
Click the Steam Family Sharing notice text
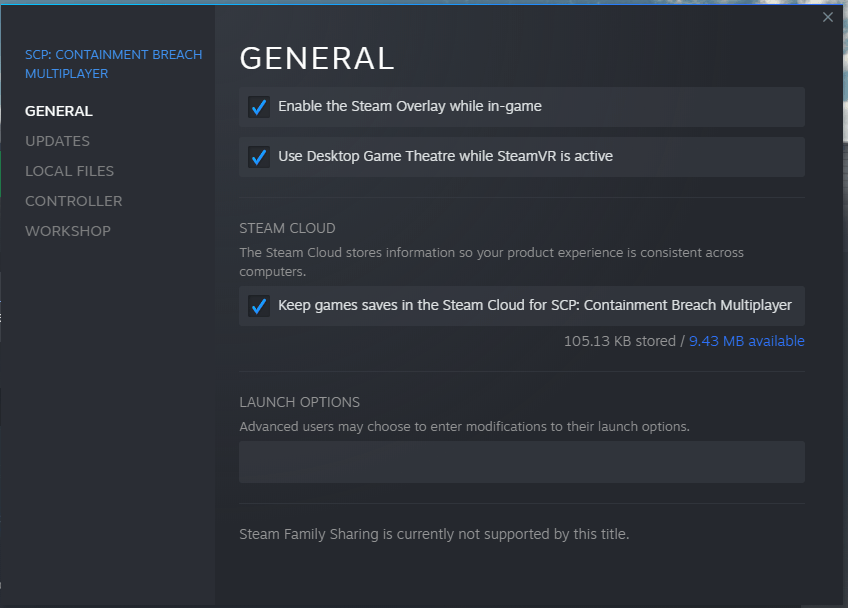(434, 534)
